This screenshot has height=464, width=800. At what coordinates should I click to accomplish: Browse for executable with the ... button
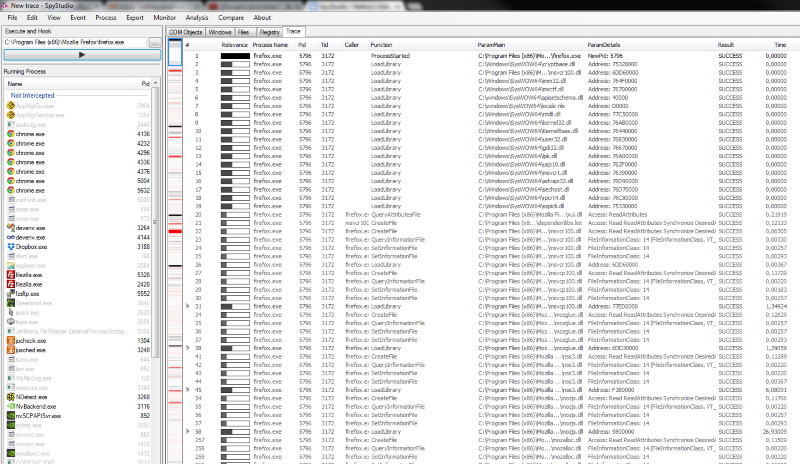[155, 43]
